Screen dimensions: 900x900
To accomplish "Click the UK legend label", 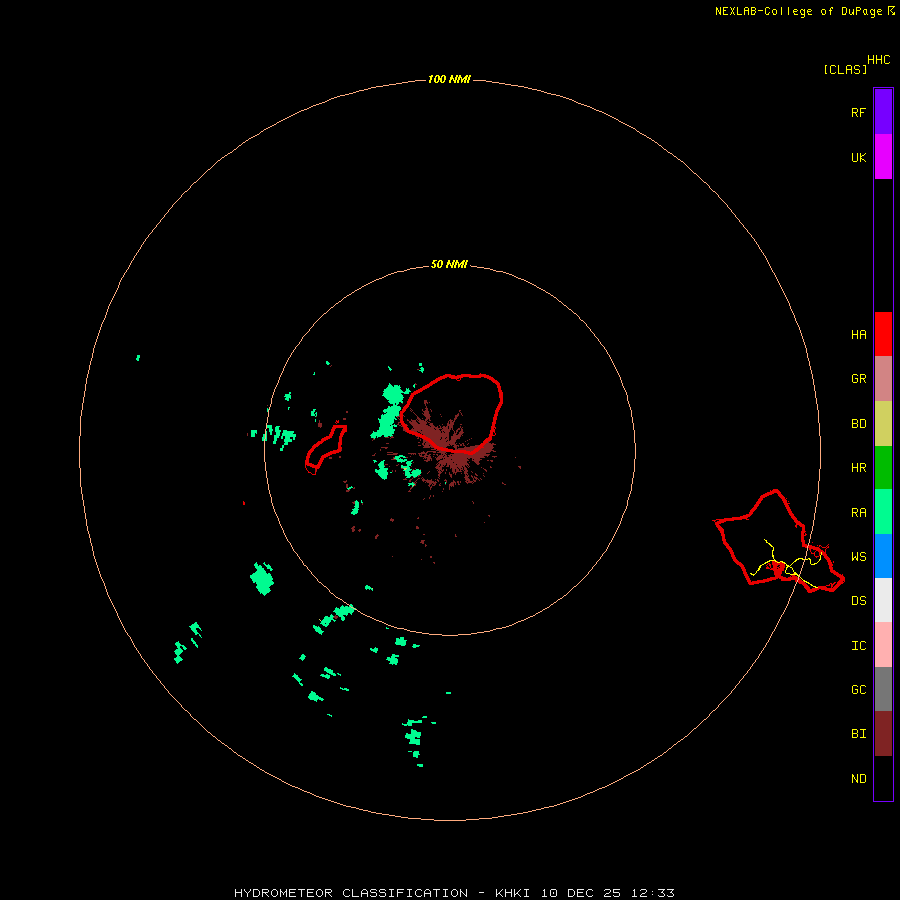I will [x=859, y=157].
